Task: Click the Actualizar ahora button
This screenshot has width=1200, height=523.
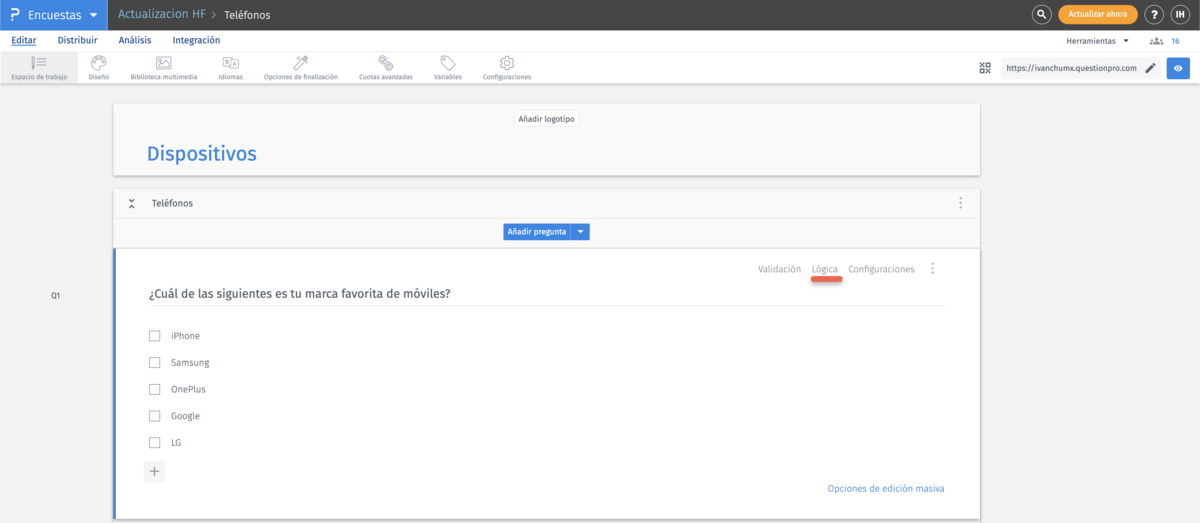Action: click(1097, 15)
